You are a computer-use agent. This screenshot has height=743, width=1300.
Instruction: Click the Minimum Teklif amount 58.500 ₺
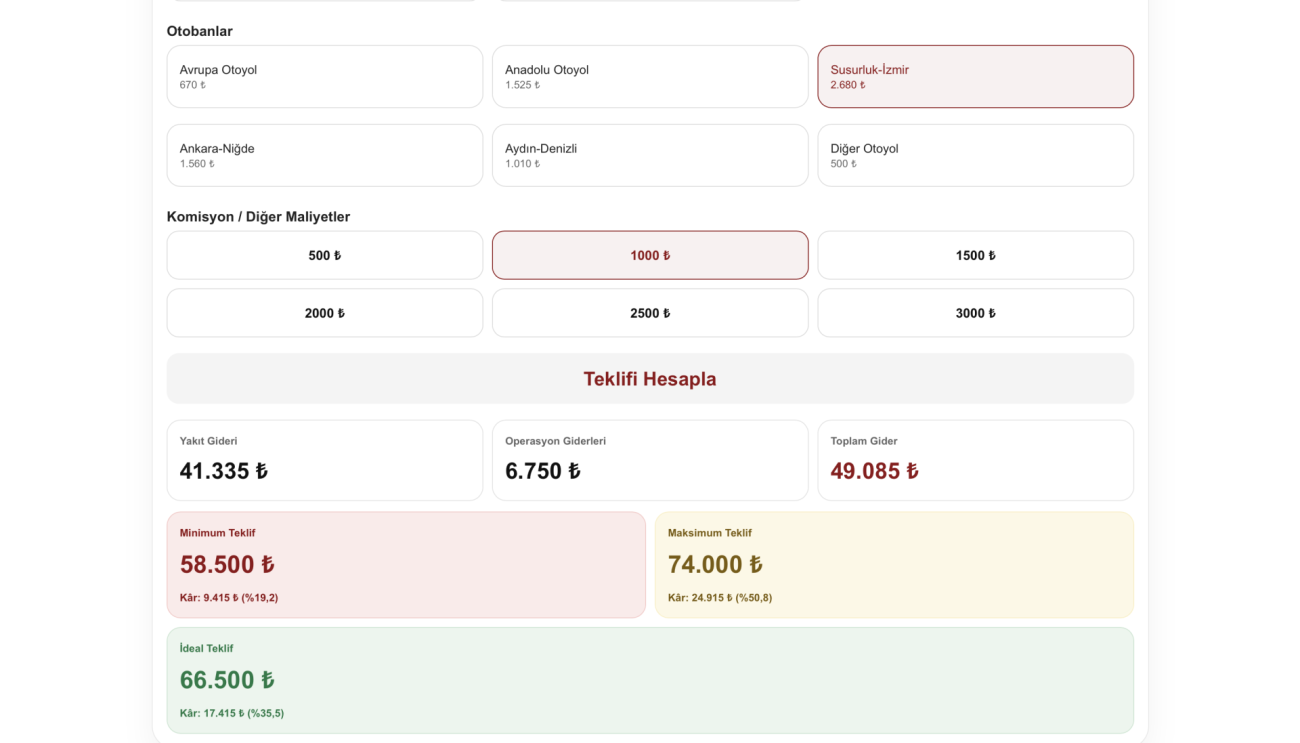tap(227, 565)
